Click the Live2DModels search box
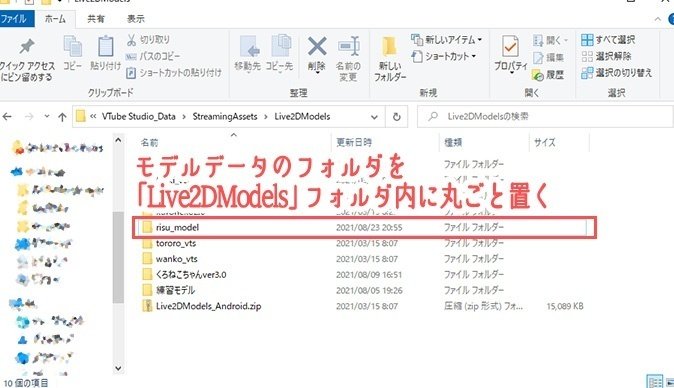This screenshot has width=674, height=388. [x=545, y=116]
